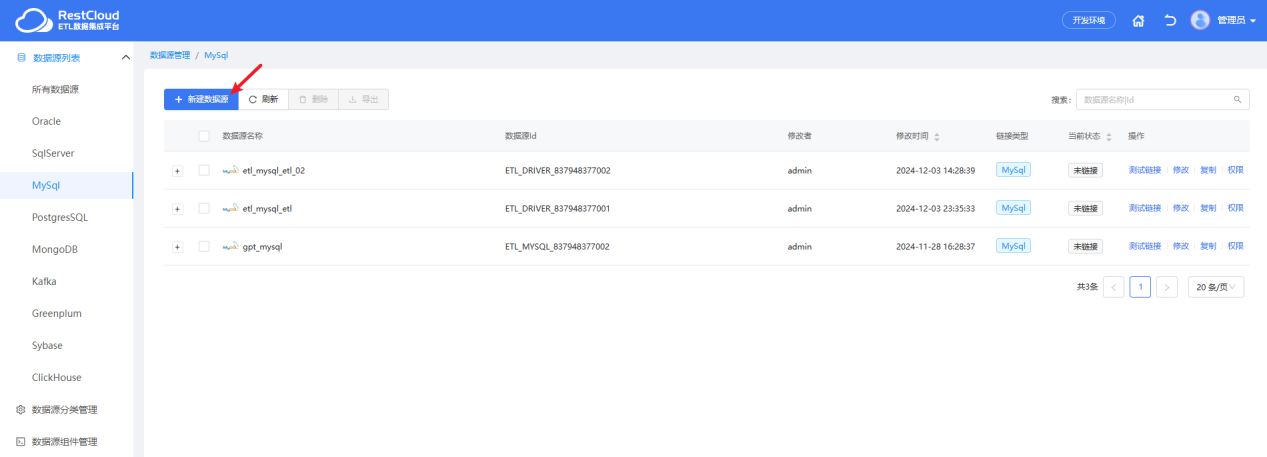This screenshot has width=1267, height=457.
Task: Click 数据源管理 breadcrumb link
Action: click(x=170, y=55)
